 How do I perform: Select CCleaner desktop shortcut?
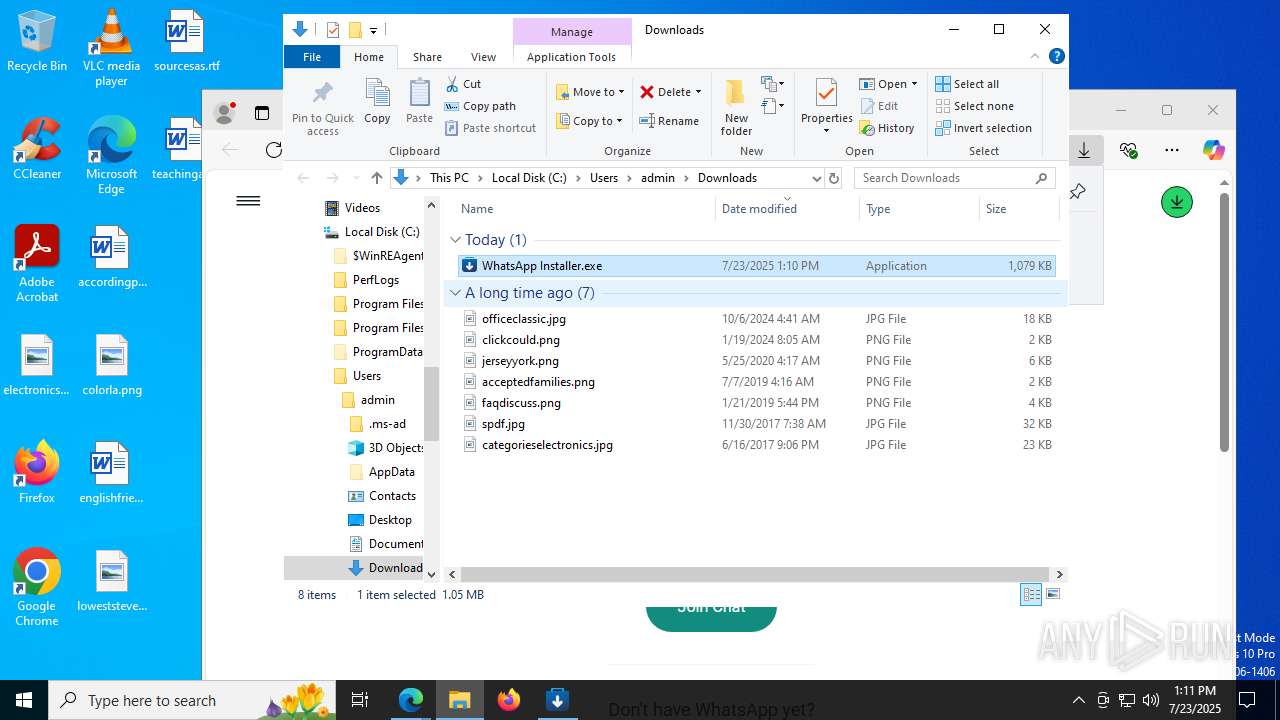37,149
